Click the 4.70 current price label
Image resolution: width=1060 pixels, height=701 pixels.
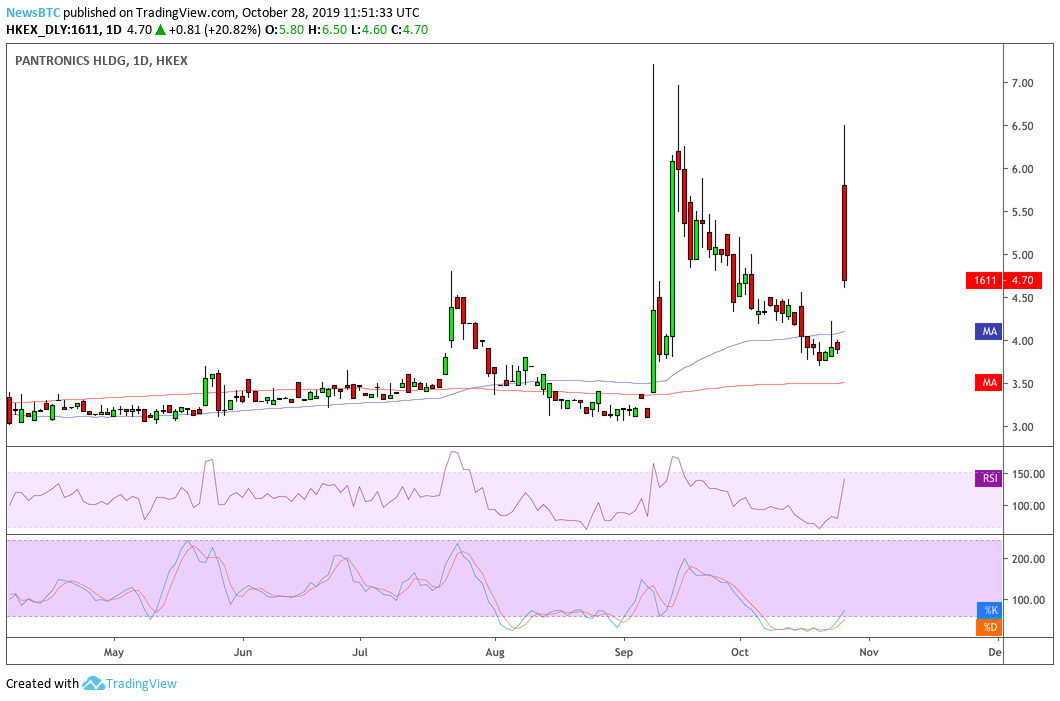point(1022,281)
